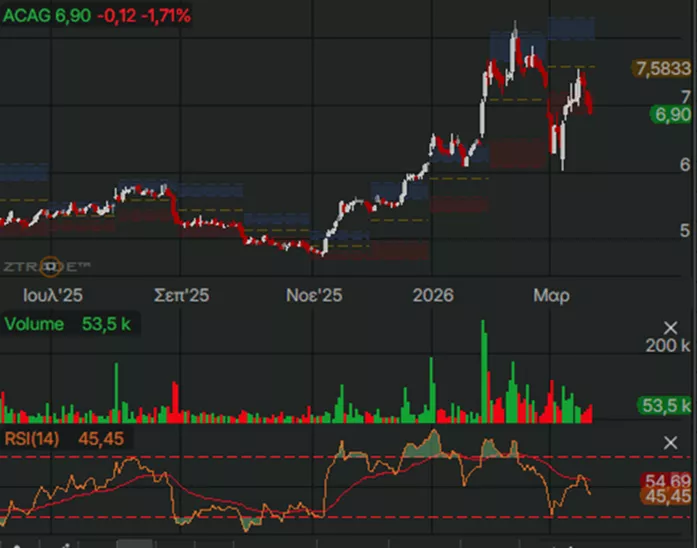Click the green 6,90 last price tag
The image size is (697, 548).
coord(671,115)
